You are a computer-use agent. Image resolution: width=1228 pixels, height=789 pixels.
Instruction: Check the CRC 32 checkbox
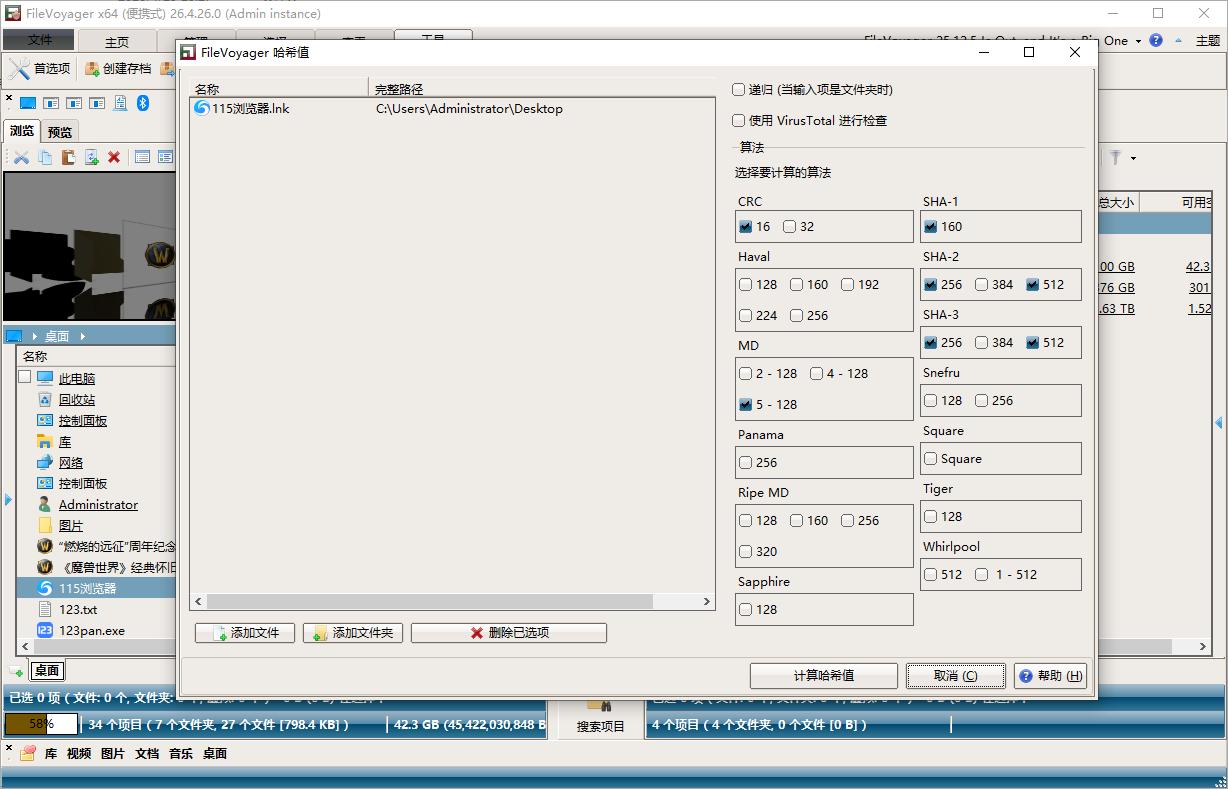(789, 226)
